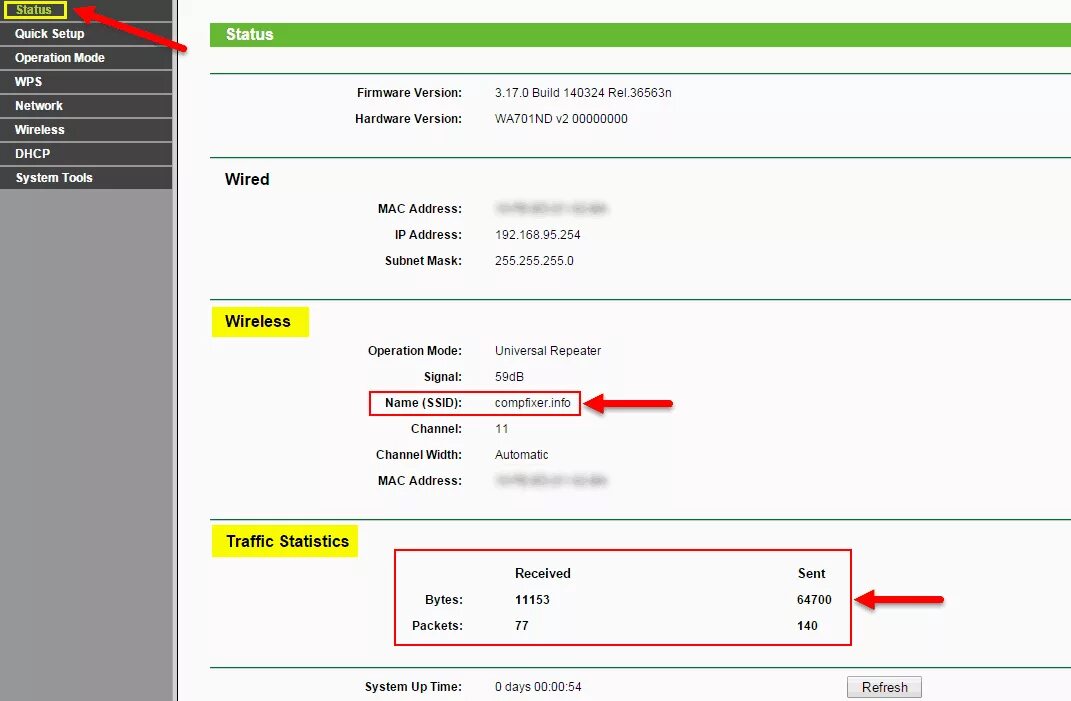Click system up time 0 days 00:00:54
Image resolution: width=1071 pixels, height=701 pixels.
(538, 687)
